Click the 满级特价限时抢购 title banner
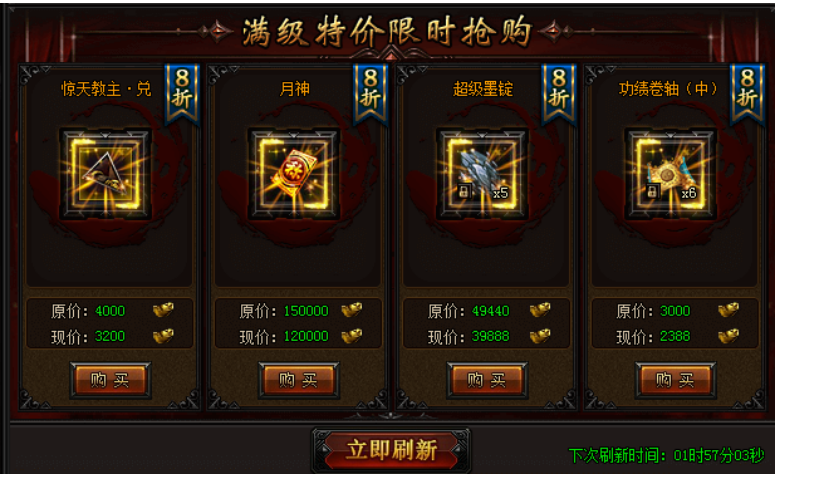Image resolution: width=833 pixels, height=488 pixels. pos(386,31)
